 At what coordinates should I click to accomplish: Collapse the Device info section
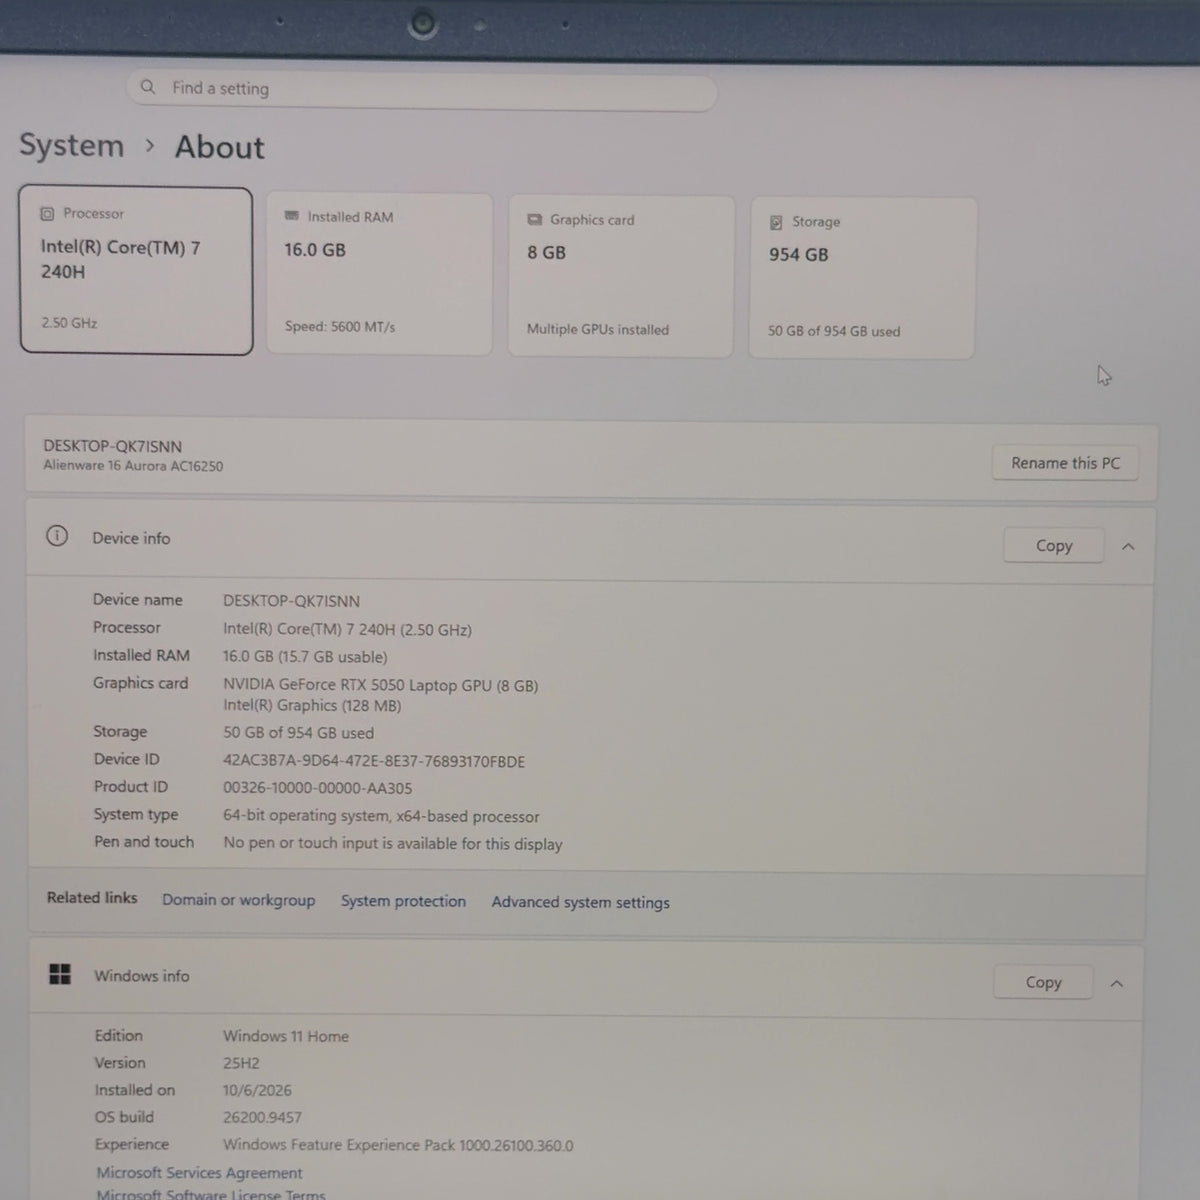(x=1128, y=546)
